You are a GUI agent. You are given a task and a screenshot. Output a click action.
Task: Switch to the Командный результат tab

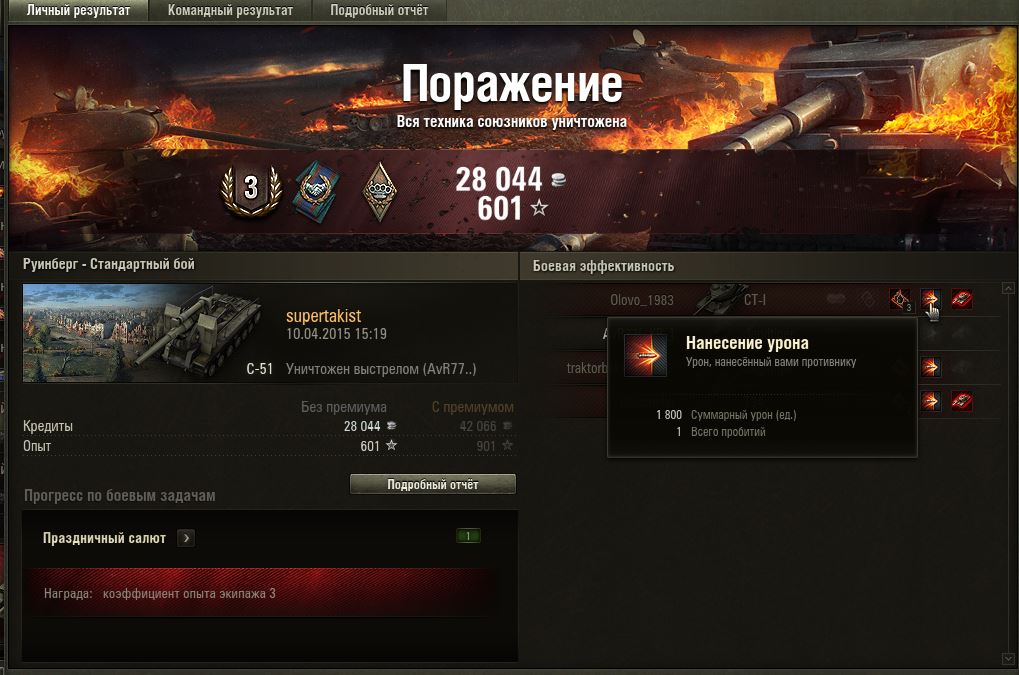(x=230, y=10)
